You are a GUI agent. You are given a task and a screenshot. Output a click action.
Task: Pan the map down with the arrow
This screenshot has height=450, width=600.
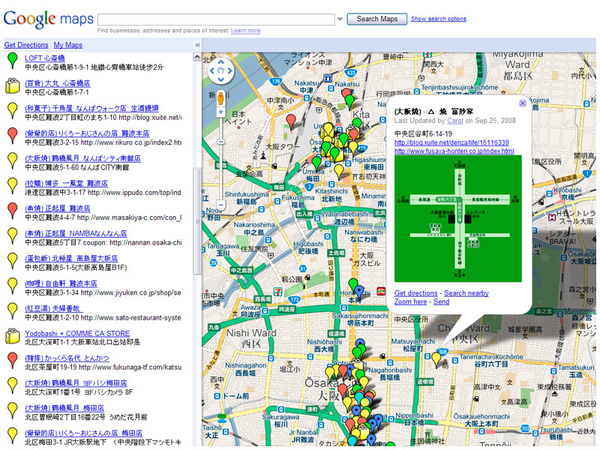point(221,80)
